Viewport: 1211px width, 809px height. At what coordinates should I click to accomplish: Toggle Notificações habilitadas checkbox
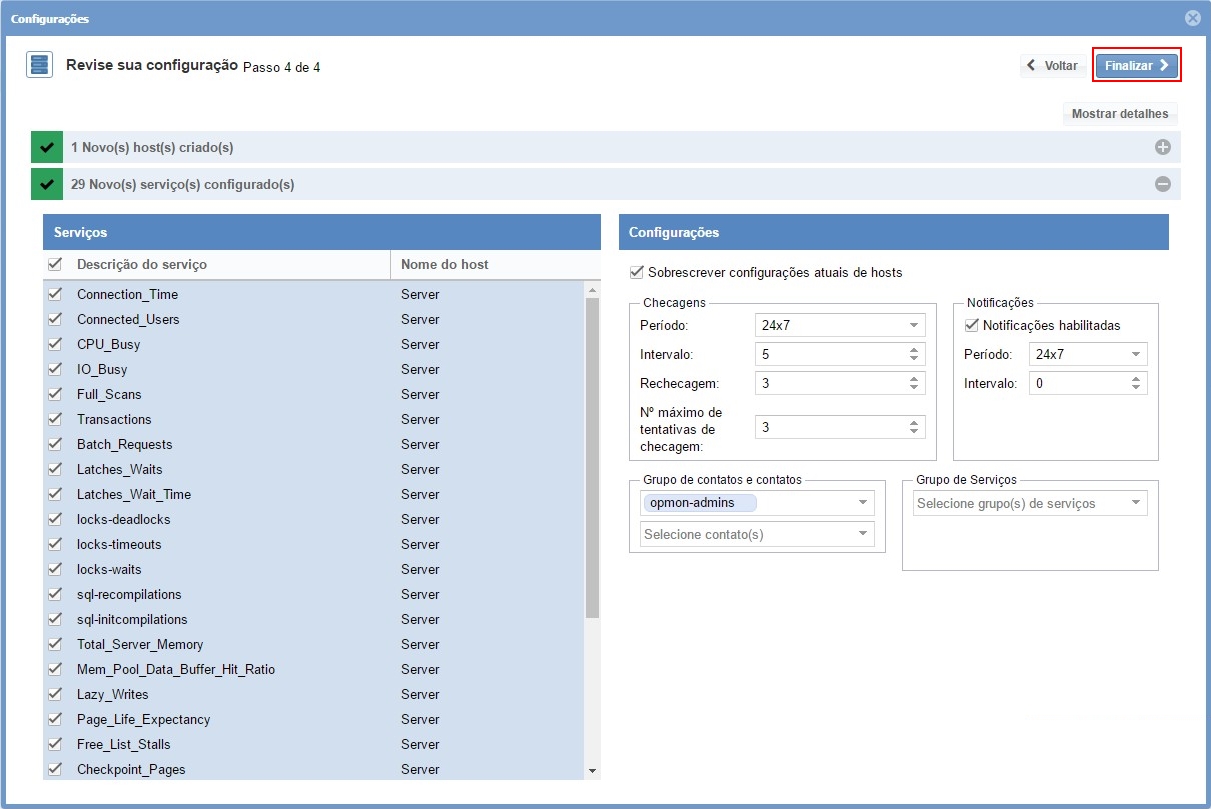click(x=971, y=325)
